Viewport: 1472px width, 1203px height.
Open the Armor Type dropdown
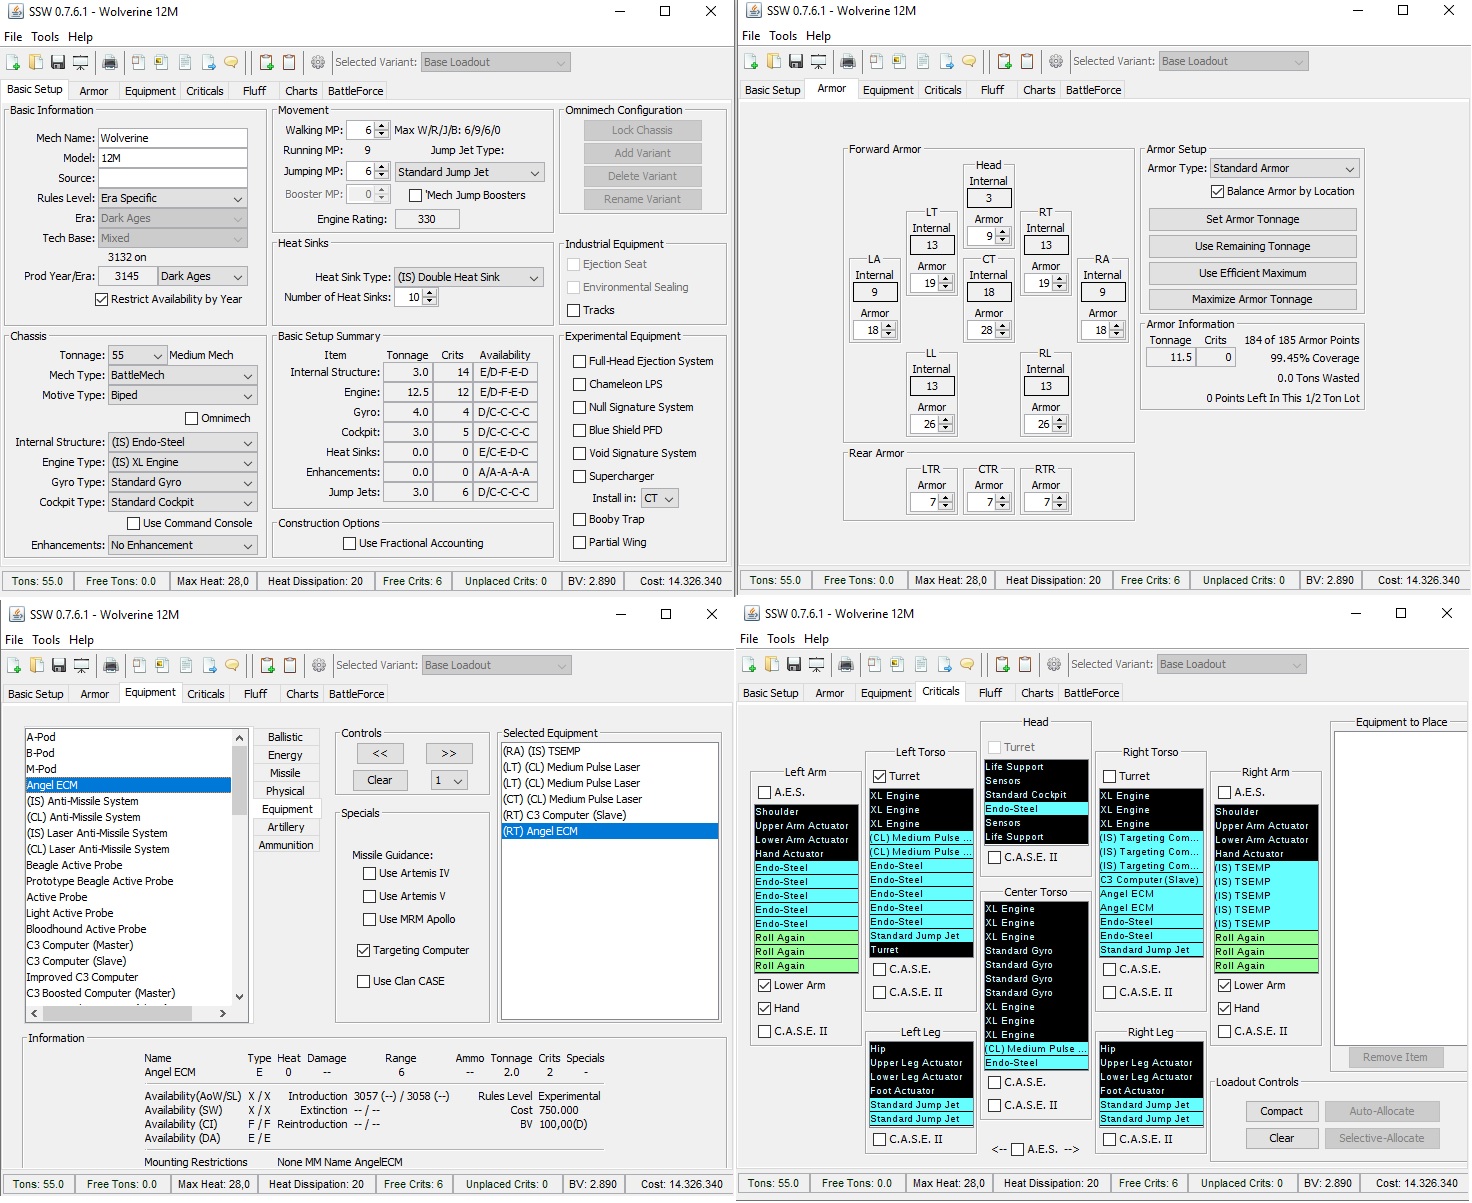(1285, 168)
